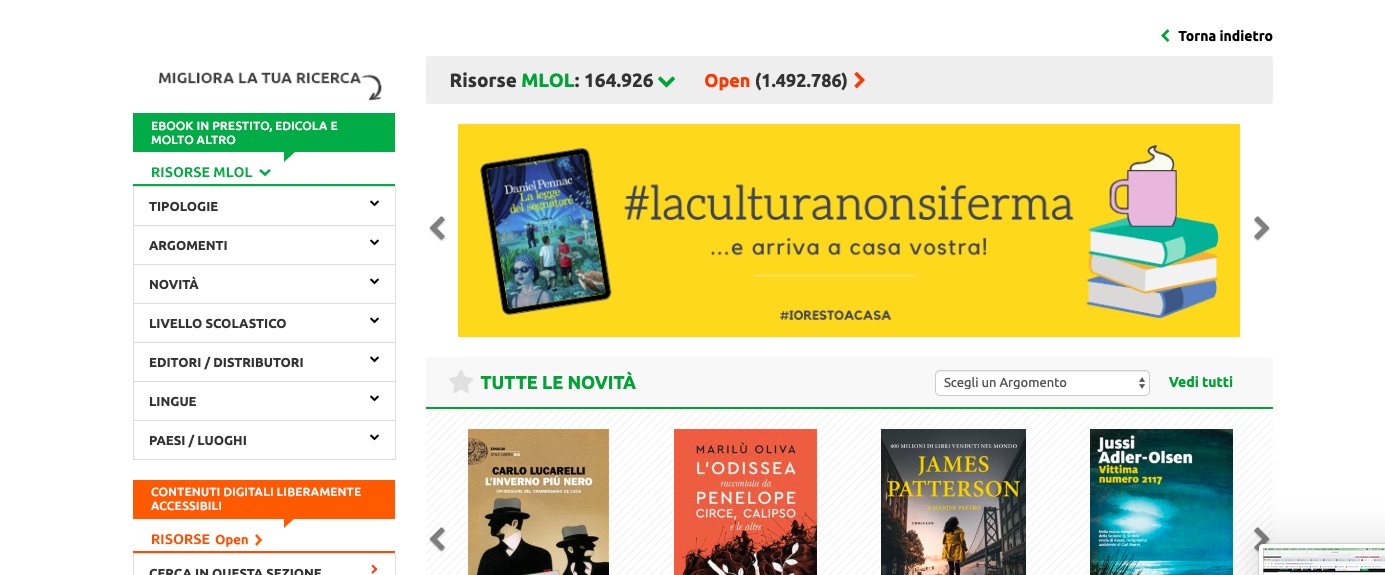Show previous banner slide arrow
Image resolution: width=1385 pixels, height=575 pixels.
point(437,229)
